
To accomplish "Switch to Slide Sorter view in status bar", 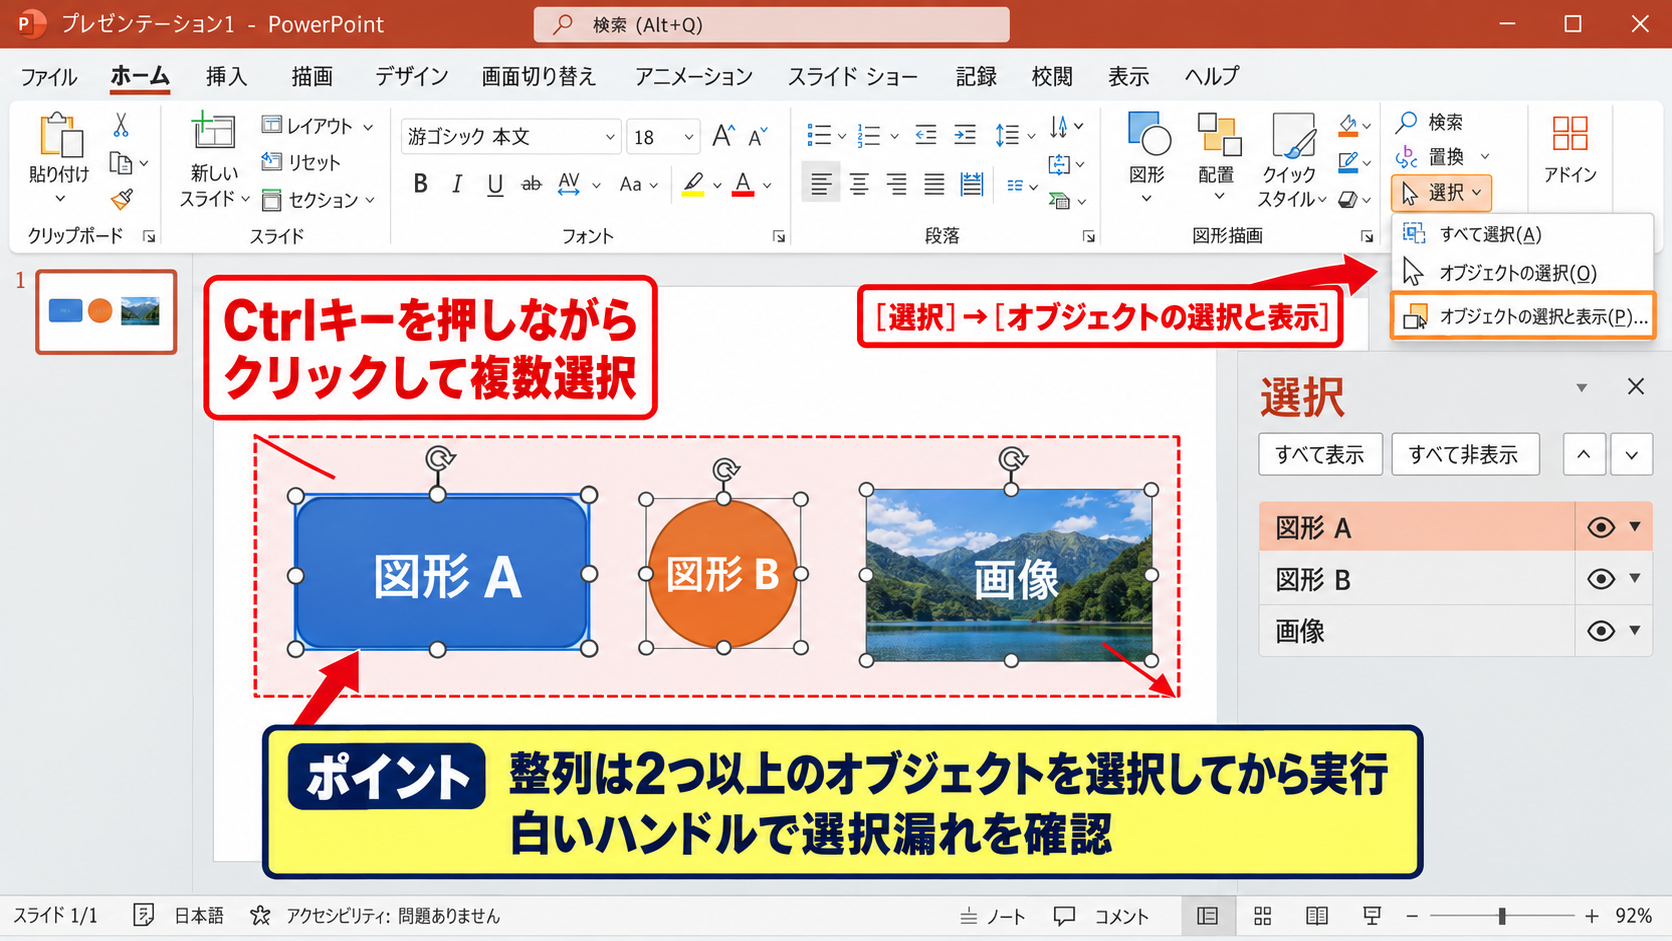I will [x=1263, y=916].
